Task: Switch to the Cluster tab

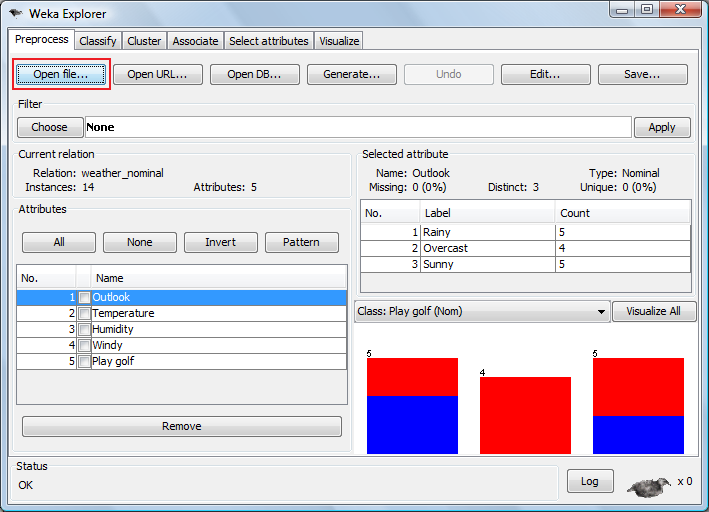Action: click(x=144, y=41)
